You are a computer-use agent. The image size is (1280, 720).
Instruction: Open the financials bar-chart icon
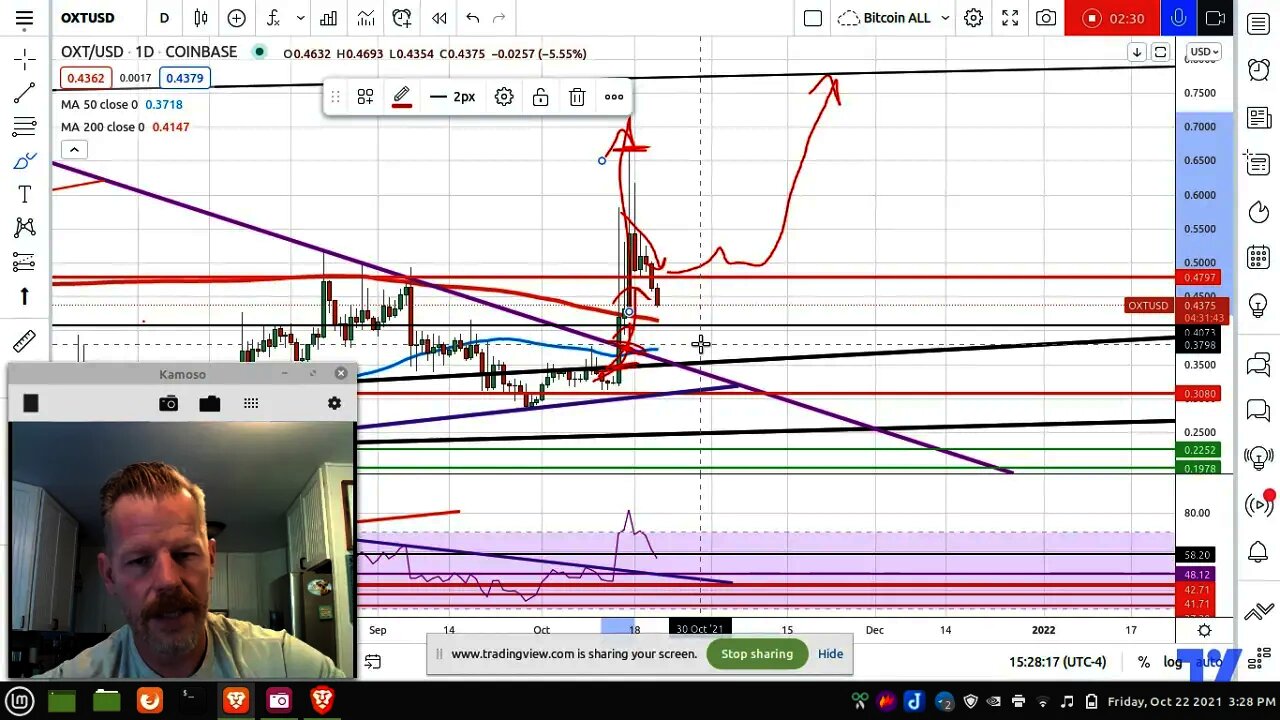coord(328,18)
